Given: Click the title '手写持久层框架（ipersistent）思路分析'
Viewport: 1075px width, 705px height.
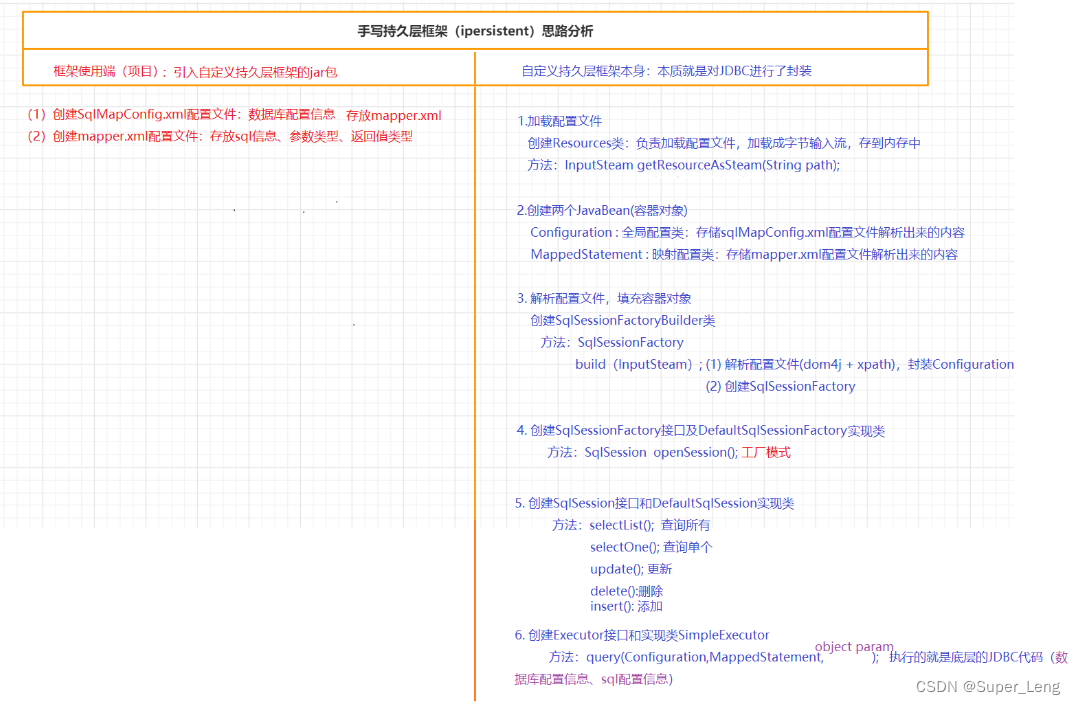Looking at the screenshot, I should pyautogui.click(x=475, y=31).
